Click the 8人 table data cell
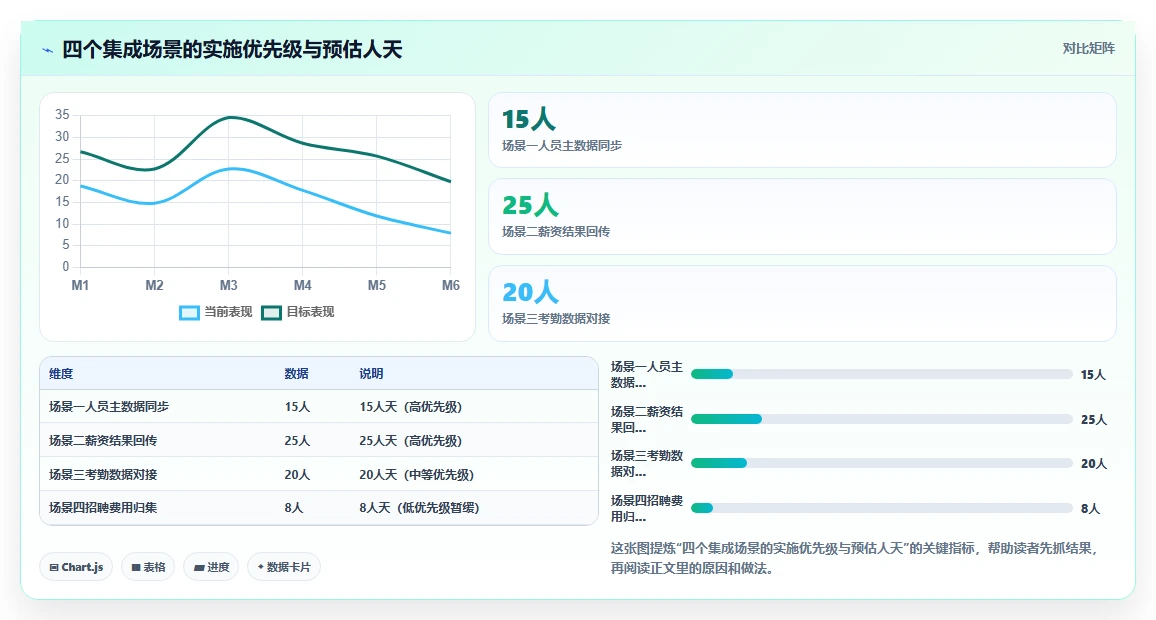This screenshot has height=620, width=1156. pos(293,508)
